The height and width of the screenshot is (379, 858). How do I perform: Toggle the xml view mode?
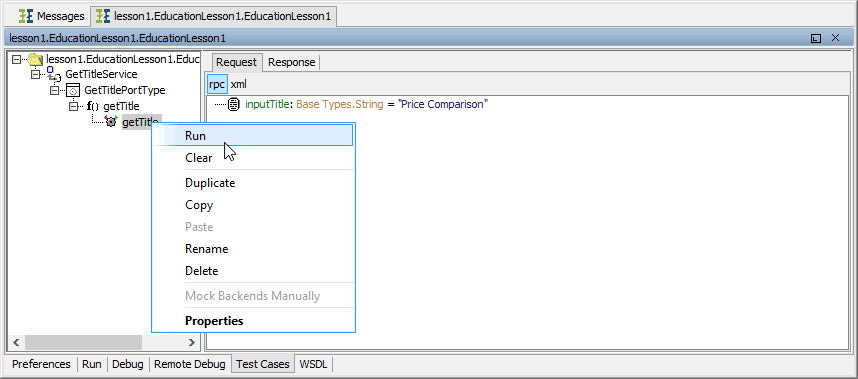point(239,85)
